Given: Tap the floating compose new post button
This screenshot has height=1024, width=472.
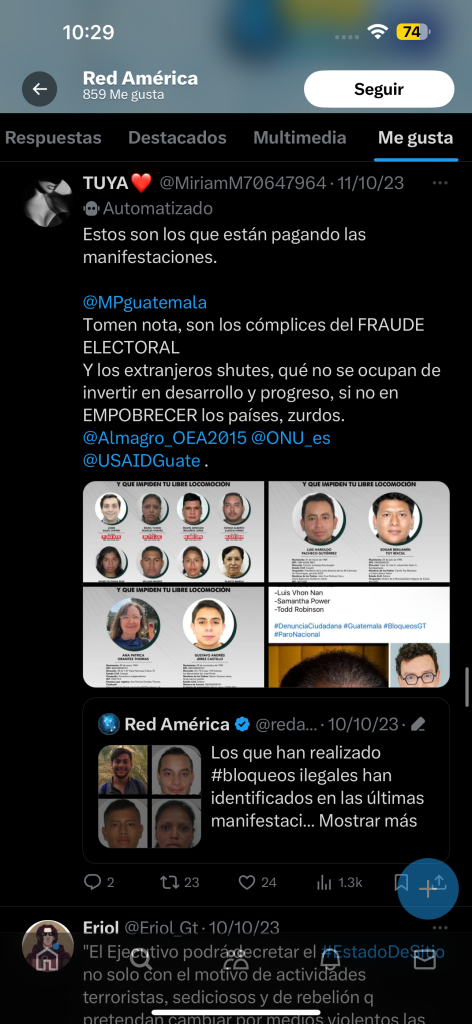Looking at the screenshot, I should (428, 889).
